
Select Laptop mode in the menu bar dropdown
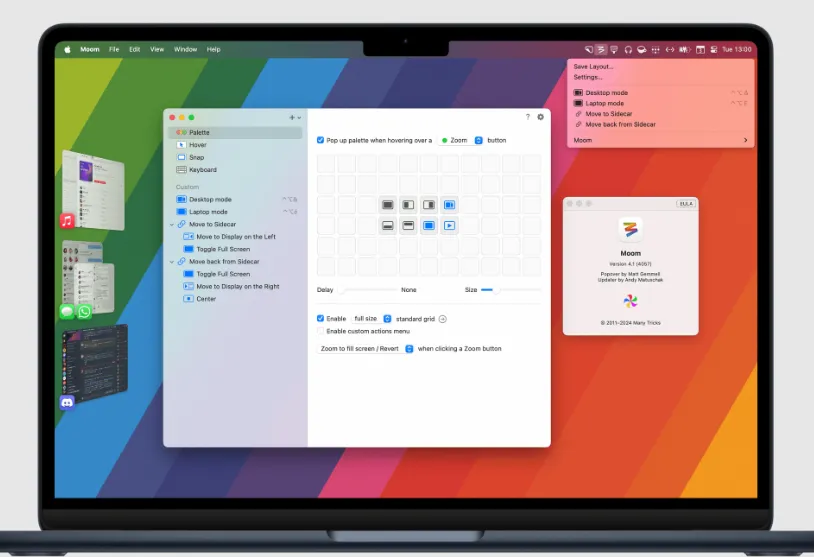[x=660, y=103]
